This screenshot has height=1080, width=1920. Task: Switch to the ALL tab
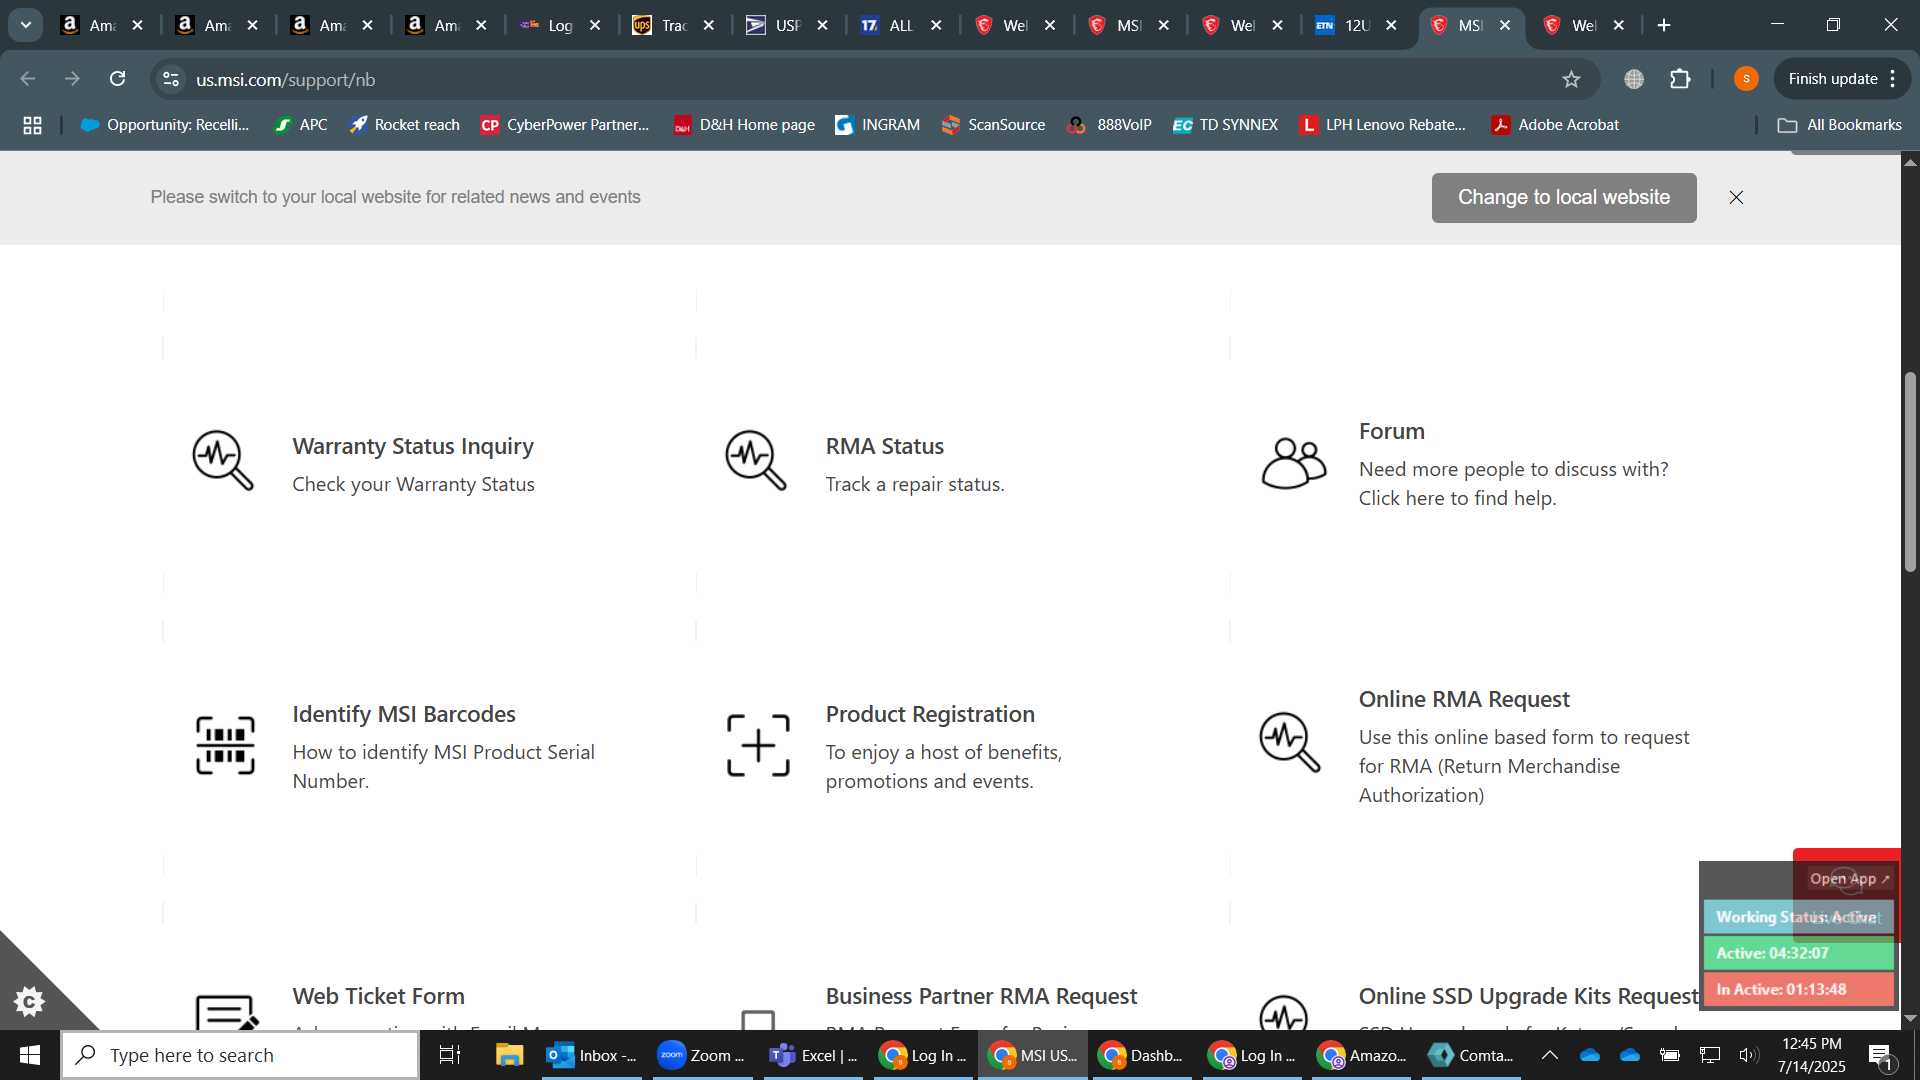point(900,25)
